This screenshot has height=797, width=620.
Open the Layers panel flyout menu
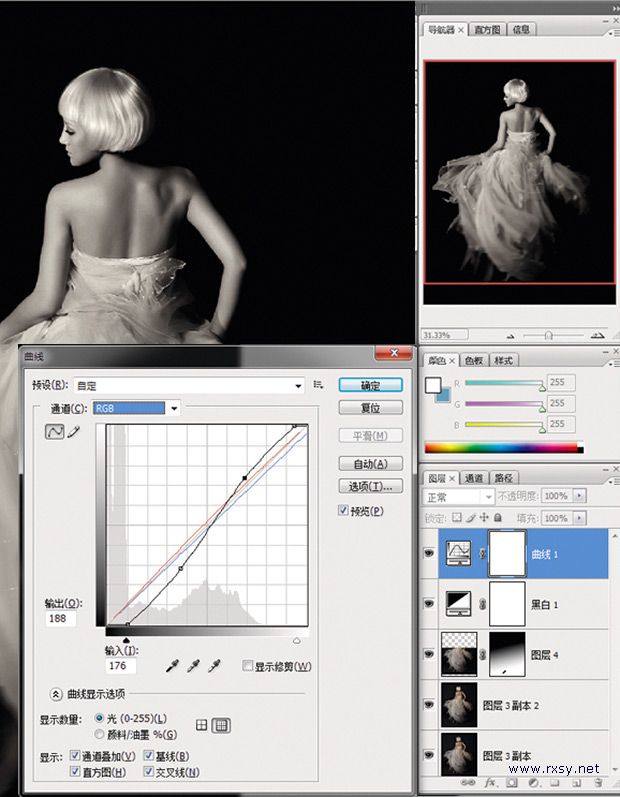pyautogui.click(x=612, y=481)
